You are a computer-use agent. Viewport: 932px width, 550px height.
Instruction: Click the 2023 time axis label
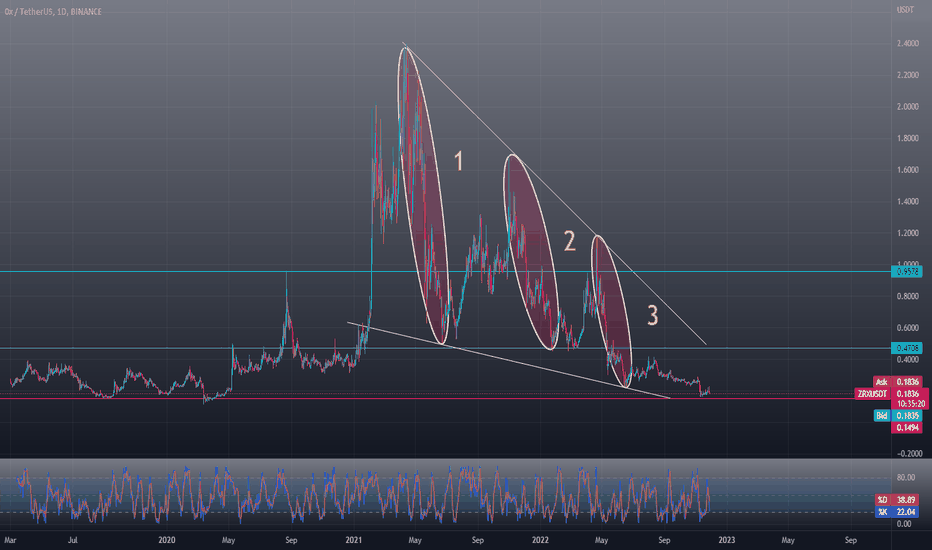726,540
